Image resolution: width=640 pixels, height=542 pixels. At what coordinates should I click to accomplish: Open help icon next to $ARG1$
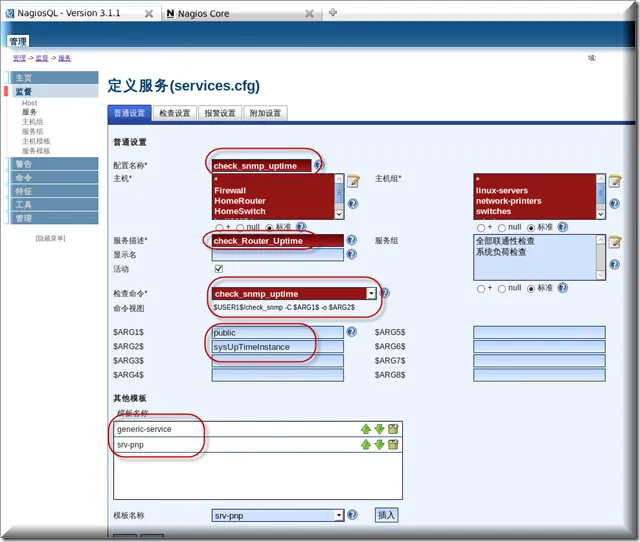tap(351, 331)
